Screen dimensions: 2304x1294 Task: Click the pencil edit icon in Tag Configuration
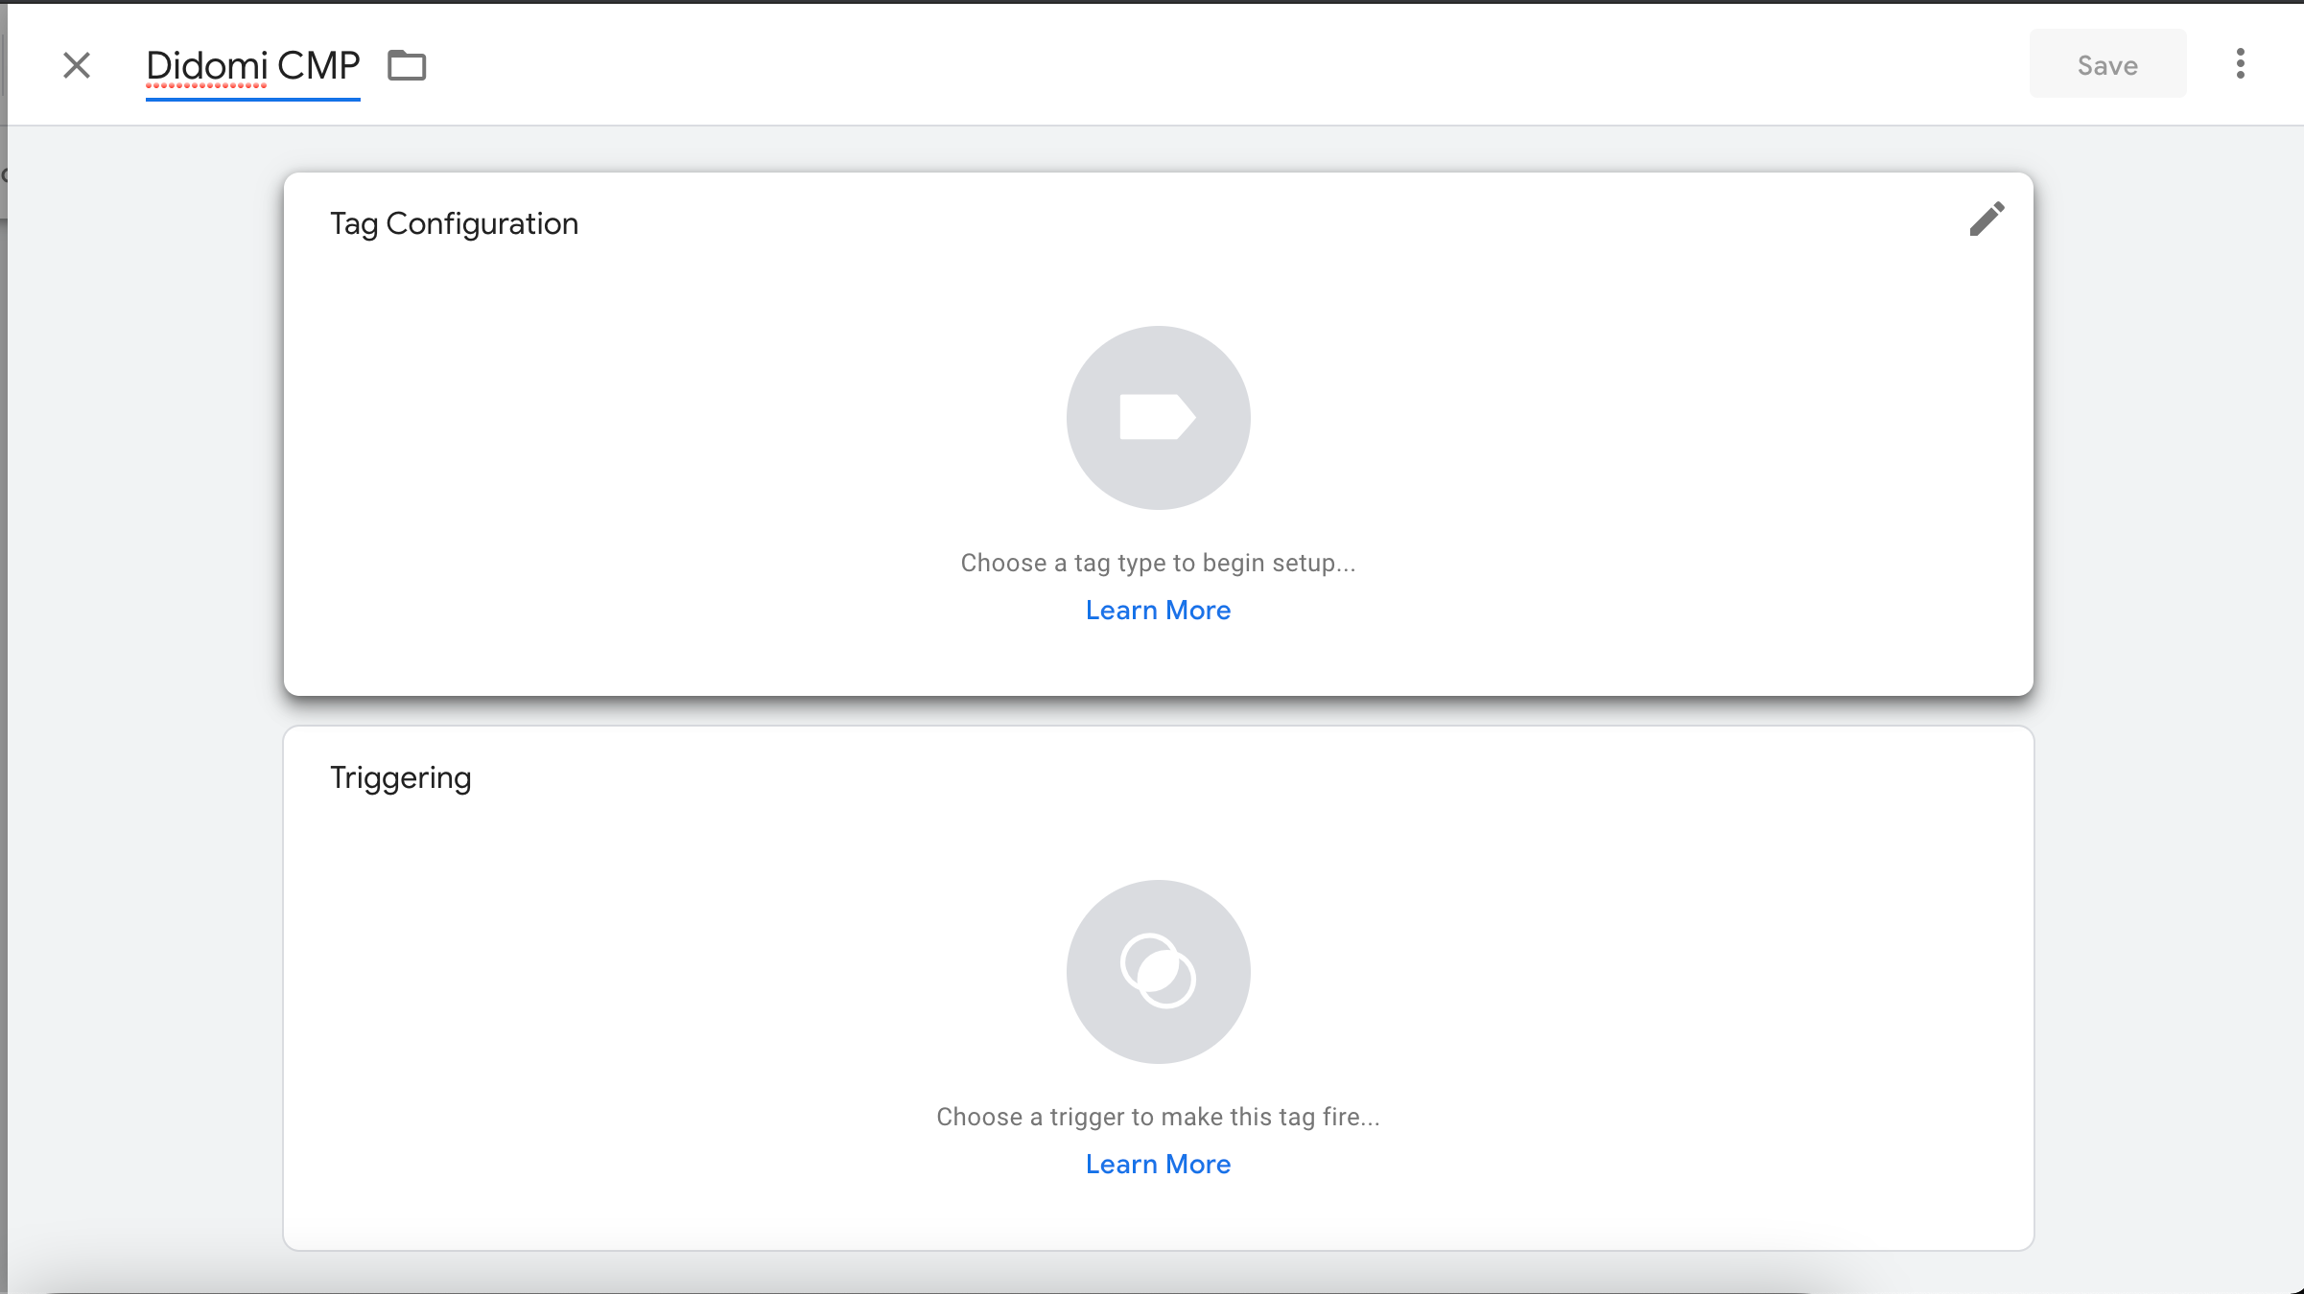pyautogui.click(x=1986, y=219)
